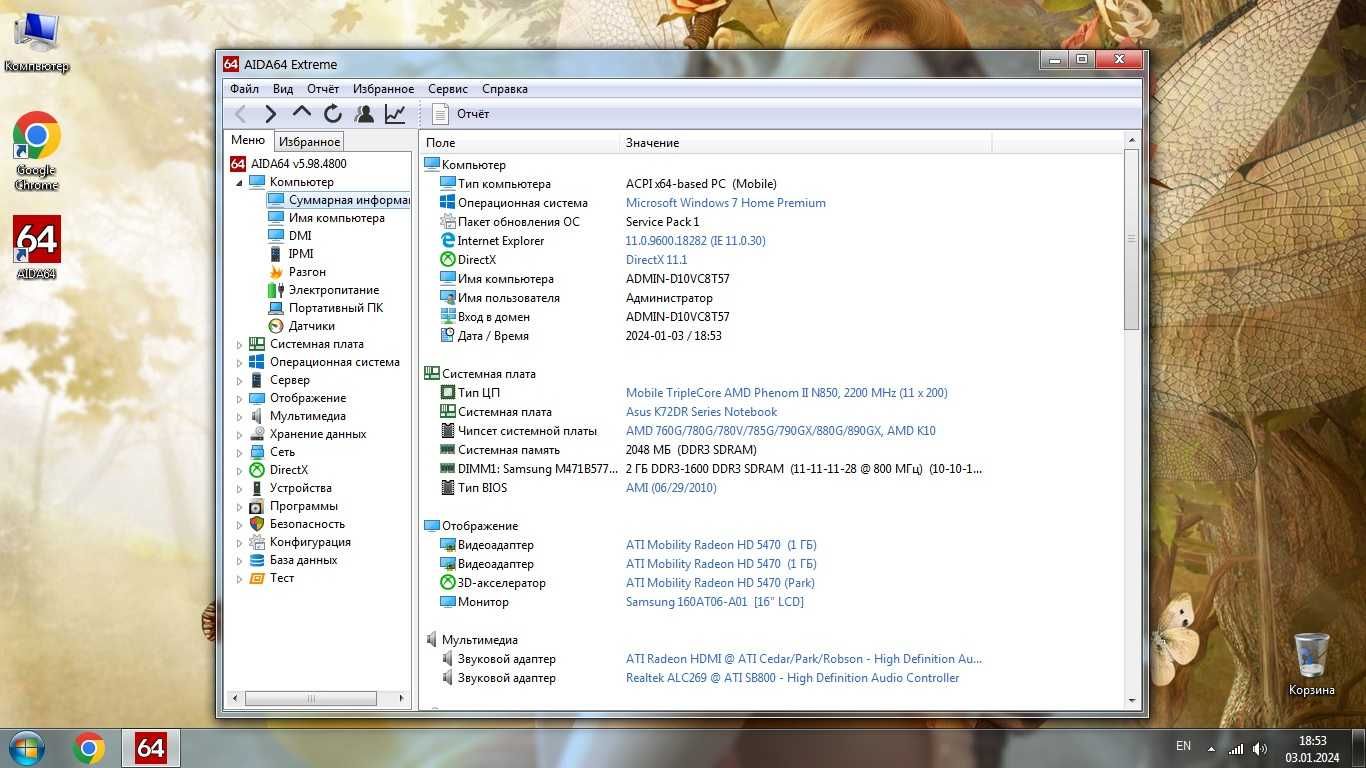Open the Файл menu
The height and width of the screenshot is (768, 1366).
244,89
